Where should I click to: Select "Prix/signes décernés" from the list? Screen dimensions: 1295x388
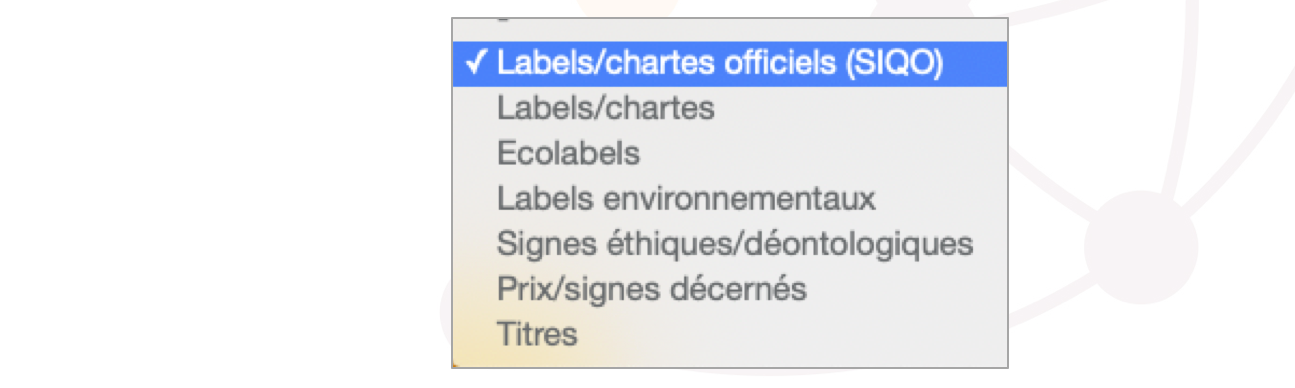pyautogui.click(x=730, y=288)
